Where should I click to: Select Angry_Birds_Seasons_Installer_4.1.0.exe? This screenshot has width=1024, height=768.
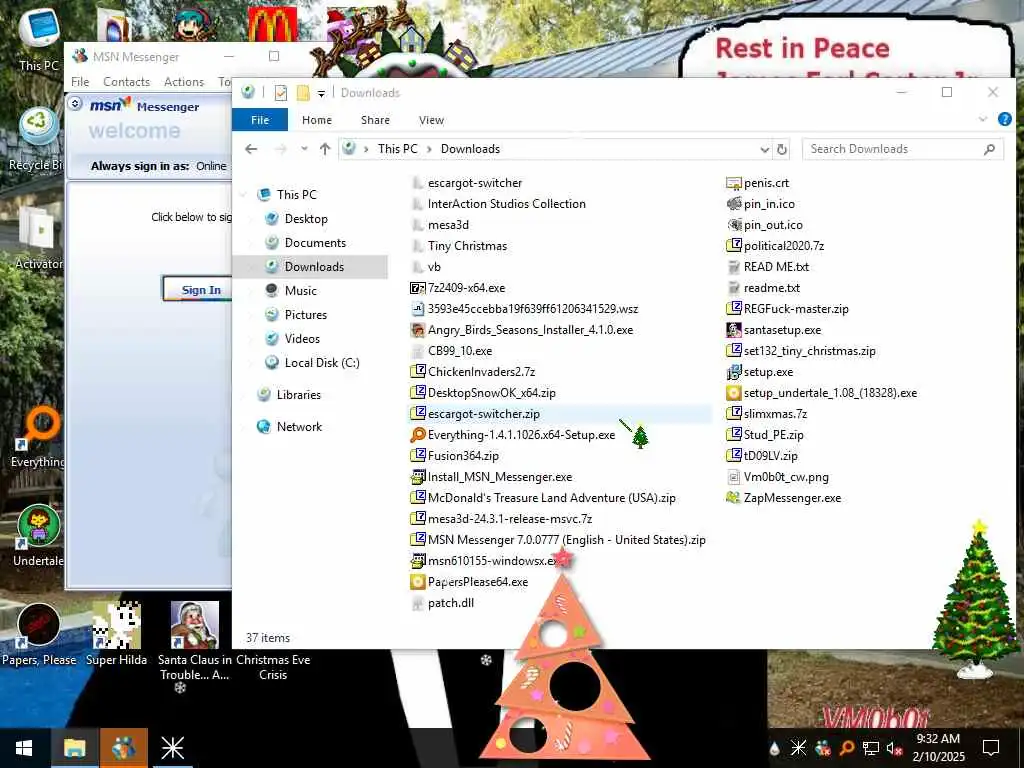pyautogui.click(x=521, y=330)
